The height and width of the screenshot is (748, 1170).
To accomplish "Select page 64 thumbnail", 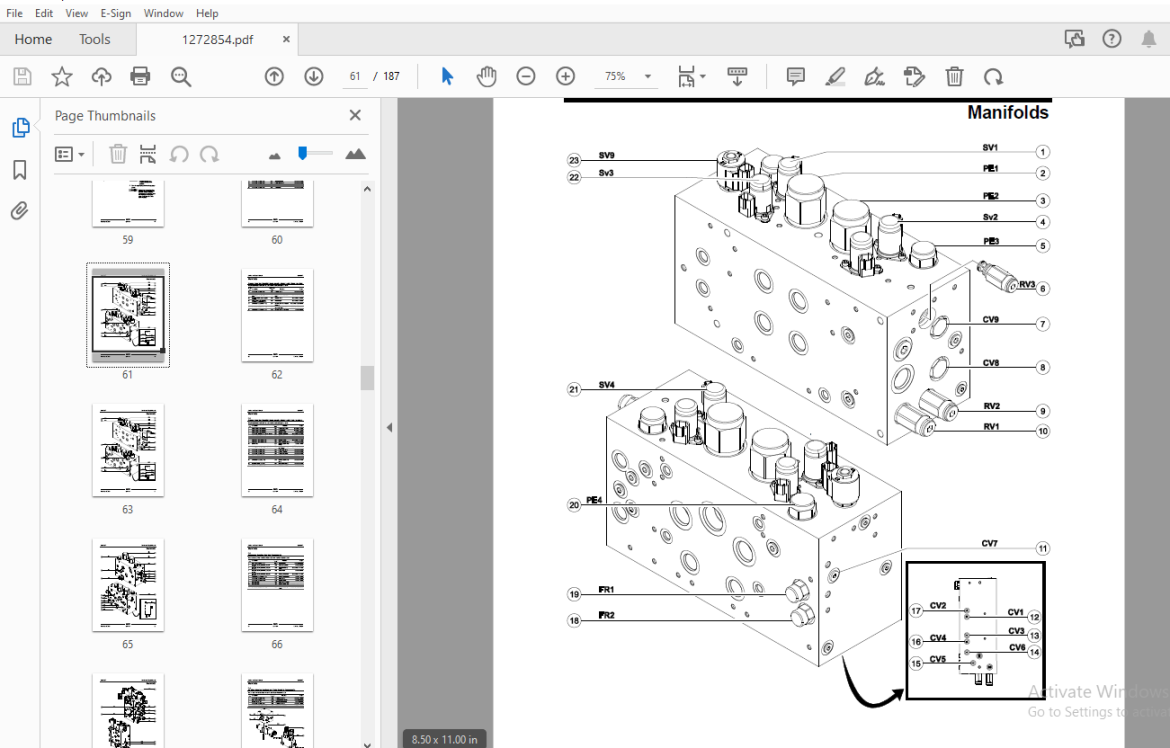I will [277, 450].
